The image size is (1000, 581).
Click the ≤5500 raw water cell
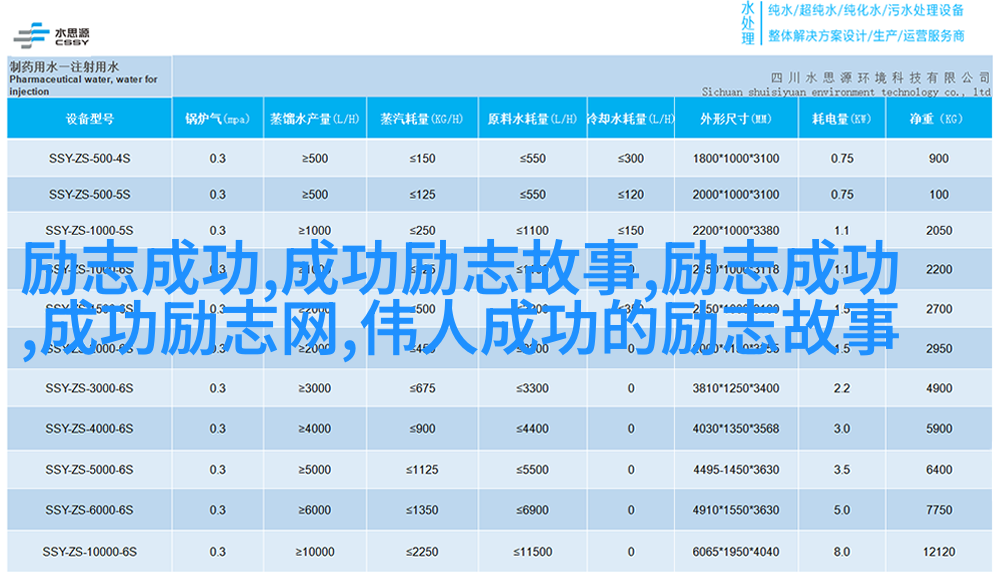tap(533, 469)
